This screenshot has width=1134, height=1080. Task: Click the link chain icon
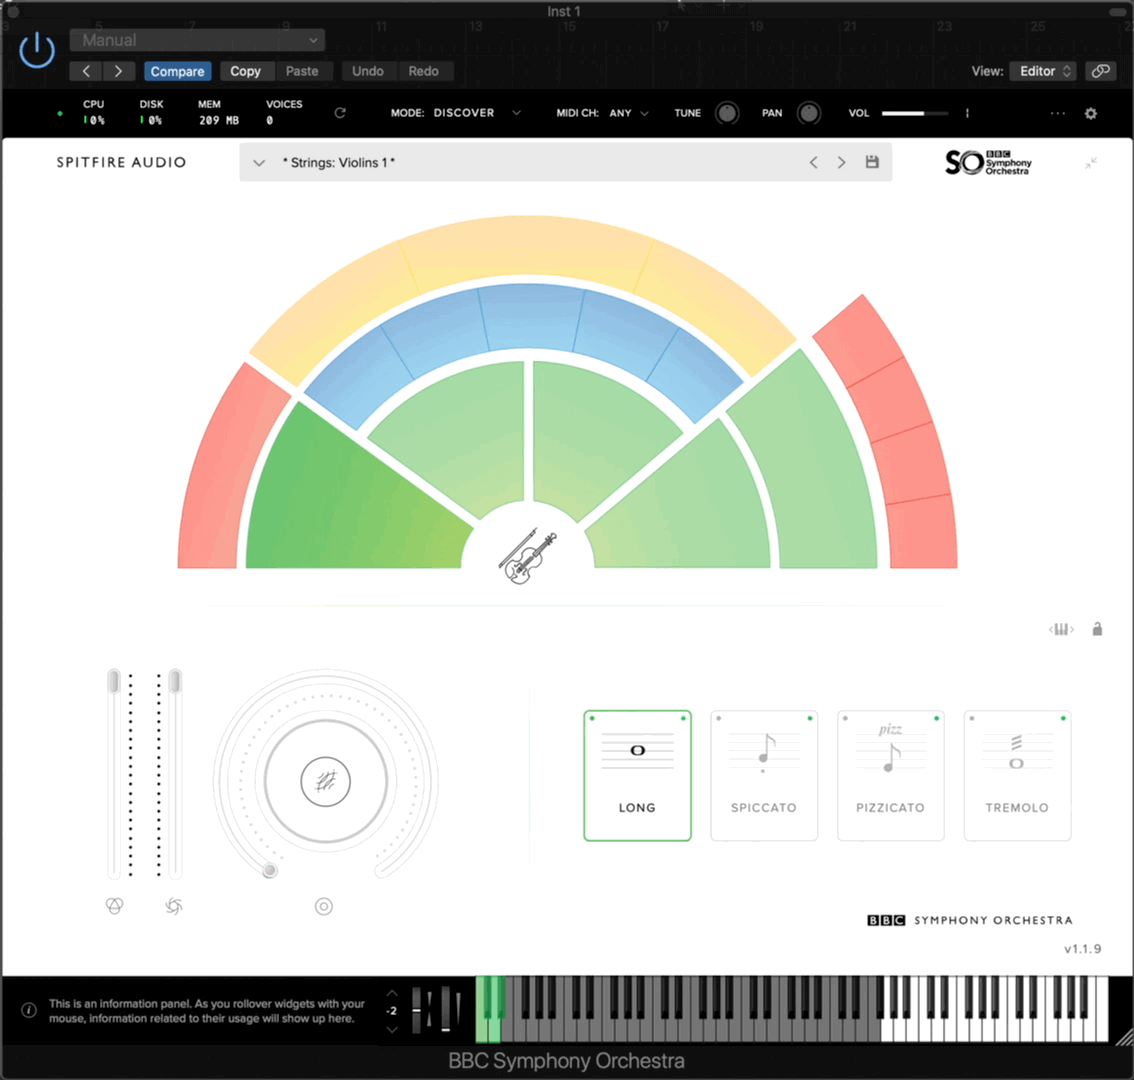1101,71
